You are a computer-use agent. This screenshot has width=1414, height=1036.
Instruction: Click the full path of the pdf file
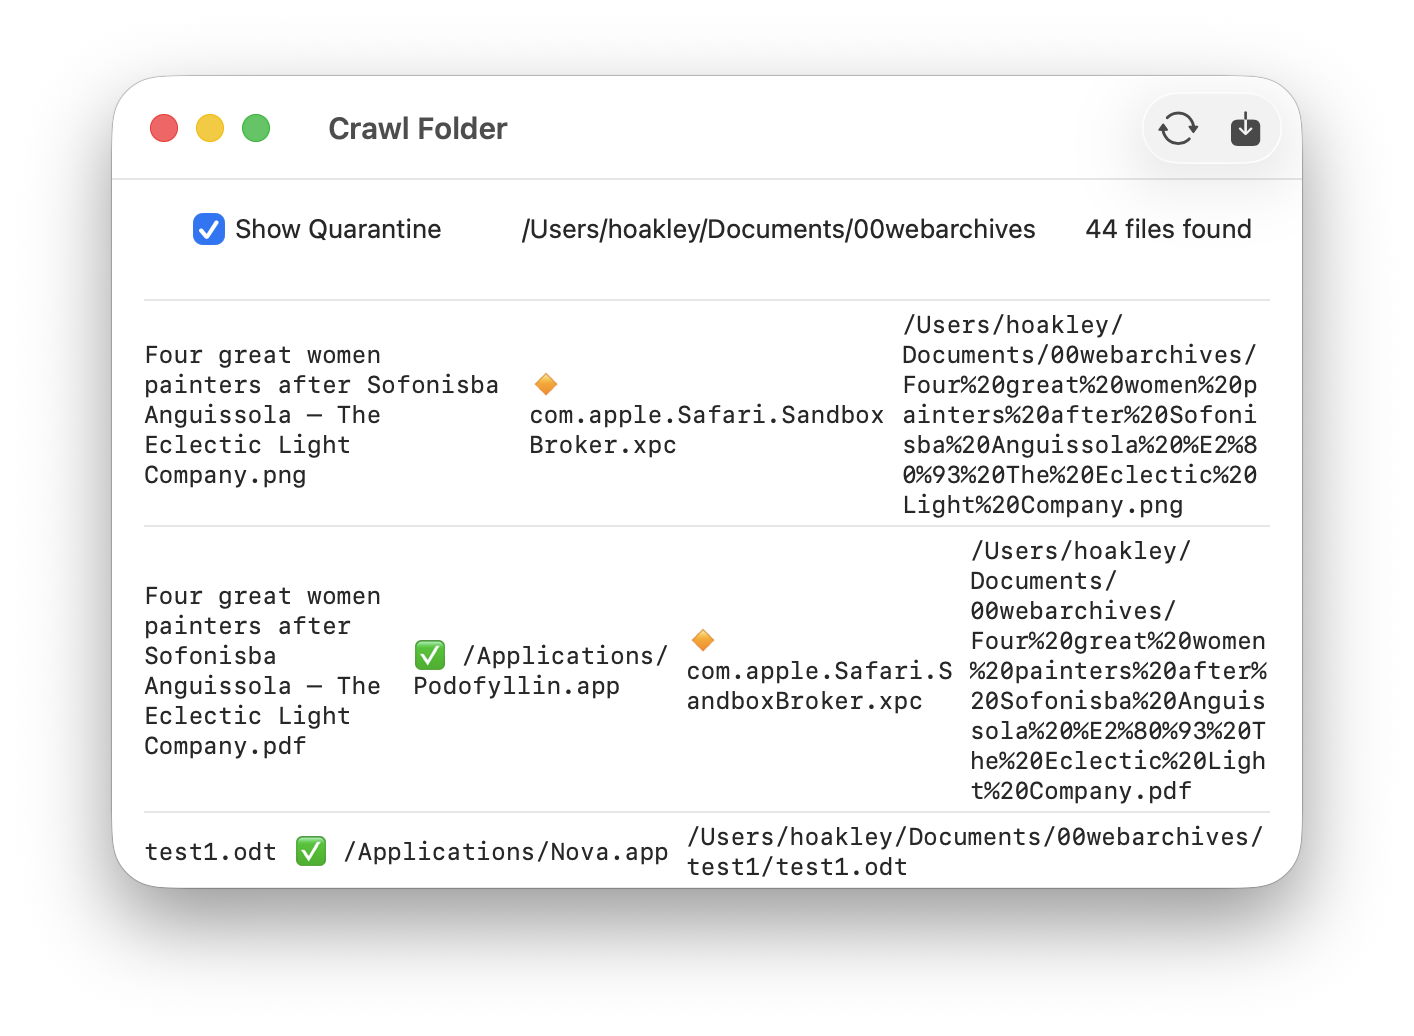(1117, 671)
